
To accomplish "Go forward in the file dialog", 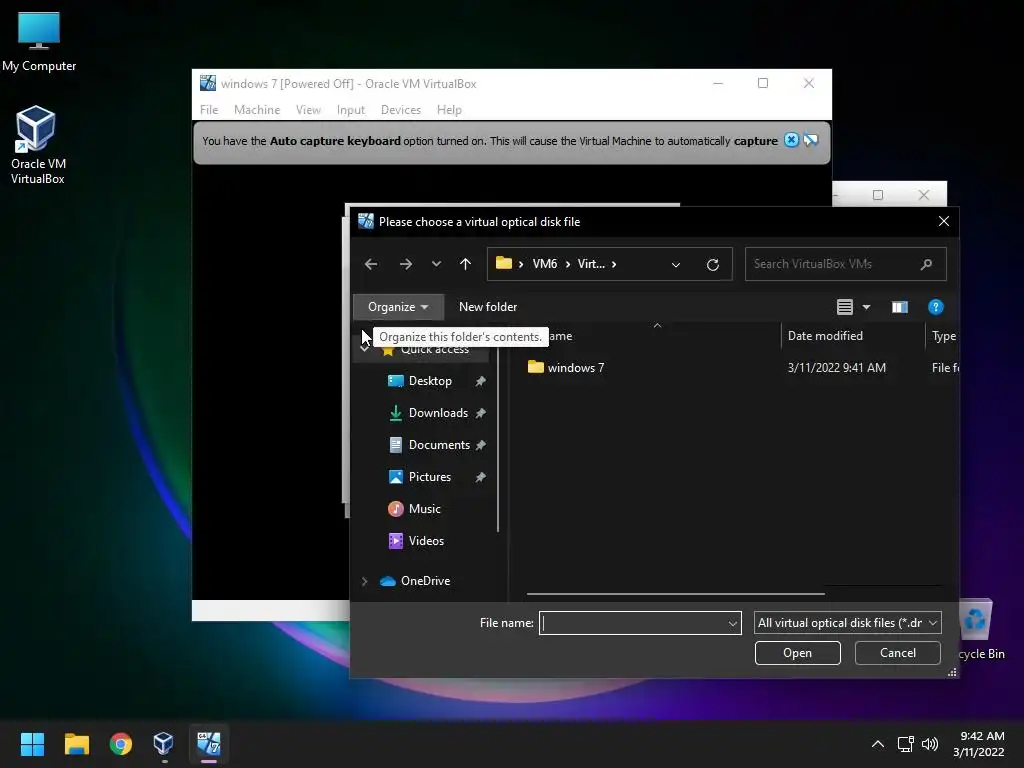I will pyautogui.click(x=406, y=264).
